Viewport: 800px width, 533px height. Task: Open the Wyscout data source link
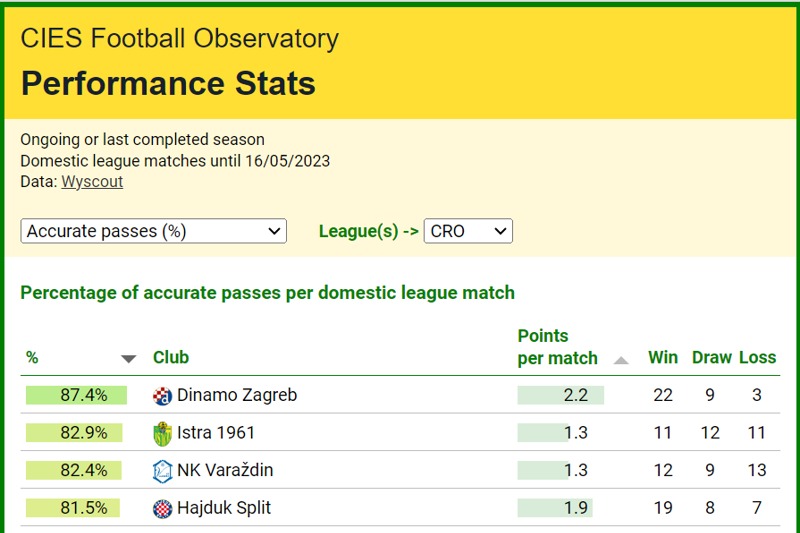(x=92, y=182)
